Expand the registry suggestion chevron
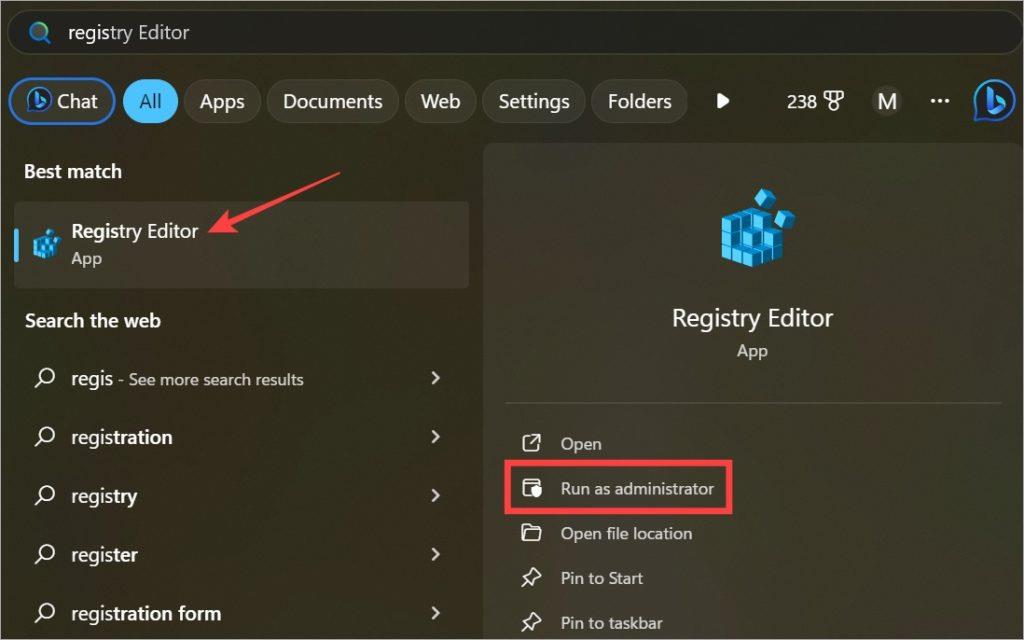Screen dimensions: 1024x640 pyautogui.click(x=435, y=496)
